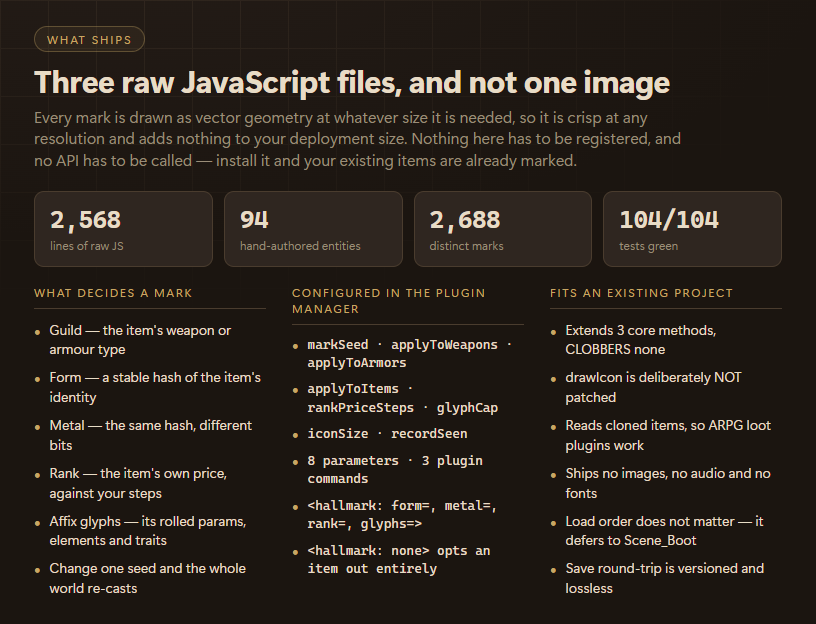Click the heading 'Three raw JavaScript files'
The image size is (816, 624).
(x=352, y=83)
